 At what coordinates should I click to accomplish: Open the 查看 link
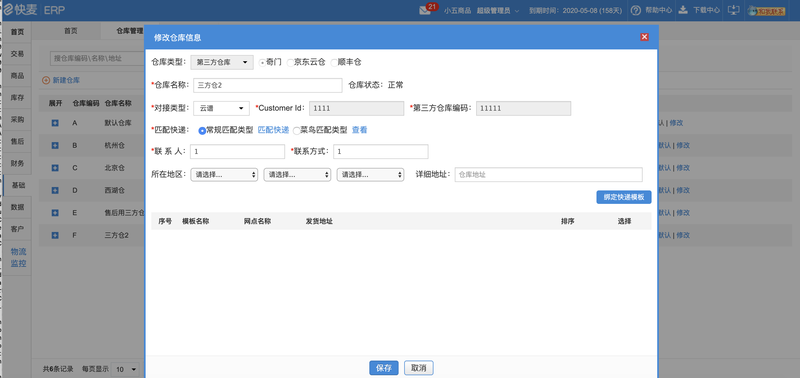coord(359,130)
